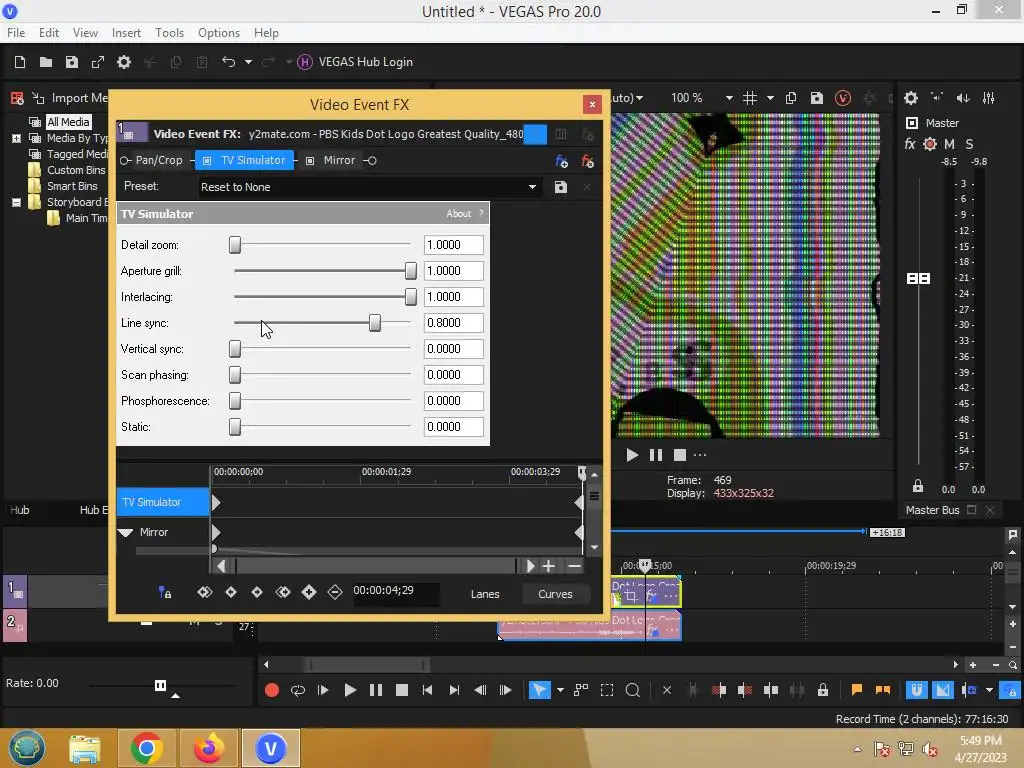Toggle Loop Playback in transport bar

pos(298,690)
